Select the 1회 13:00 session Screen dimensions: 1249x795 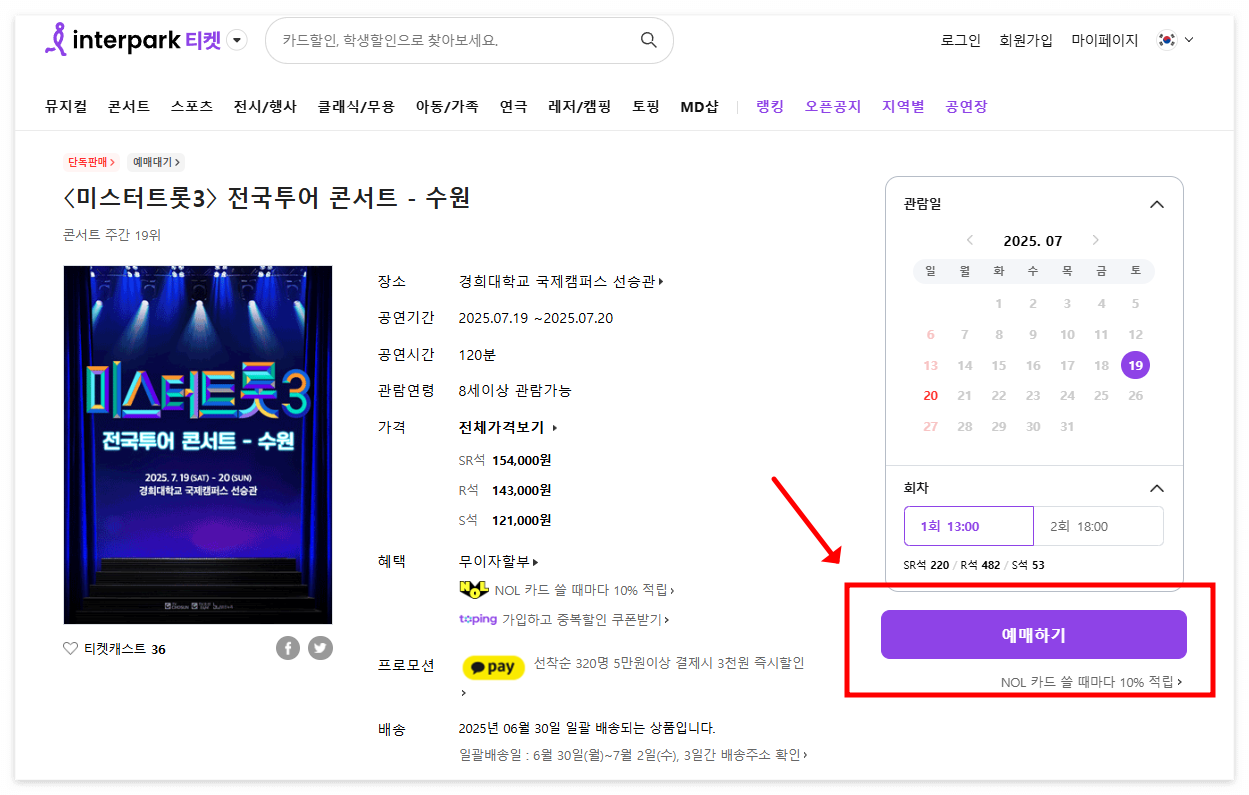[x=969, y=526]
